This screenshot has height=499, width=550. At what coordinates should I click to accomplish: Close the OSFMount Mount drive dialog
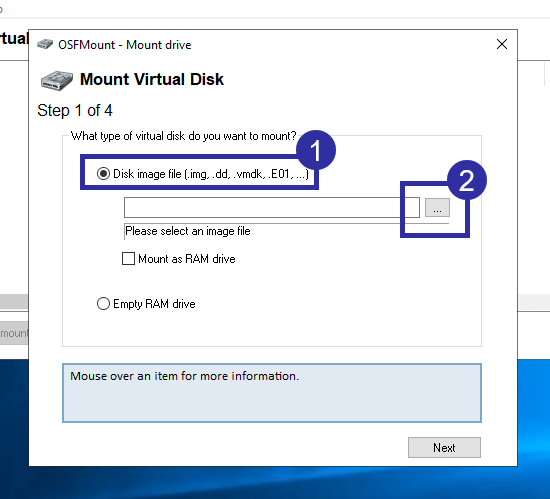point(502,44)
